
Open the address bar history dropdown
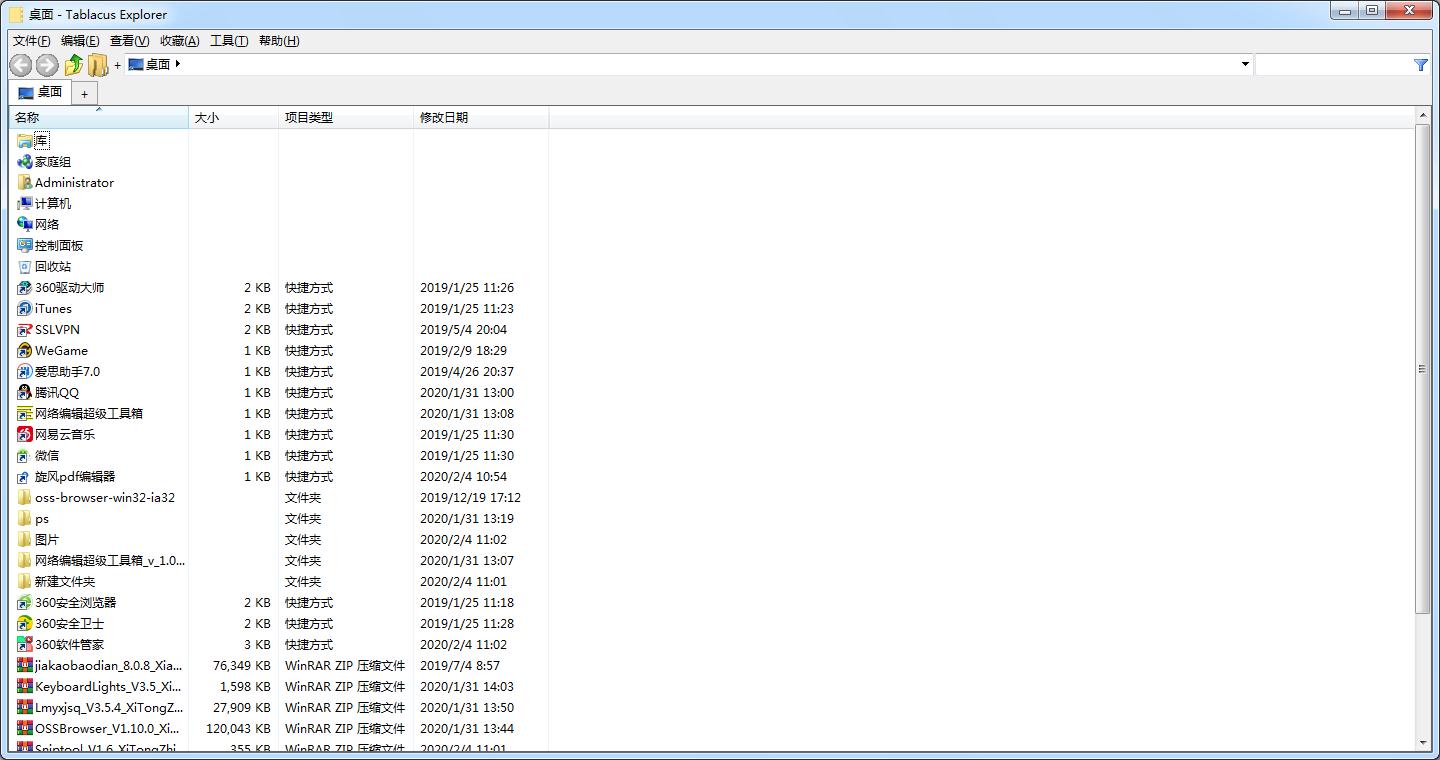point(1245,65)
